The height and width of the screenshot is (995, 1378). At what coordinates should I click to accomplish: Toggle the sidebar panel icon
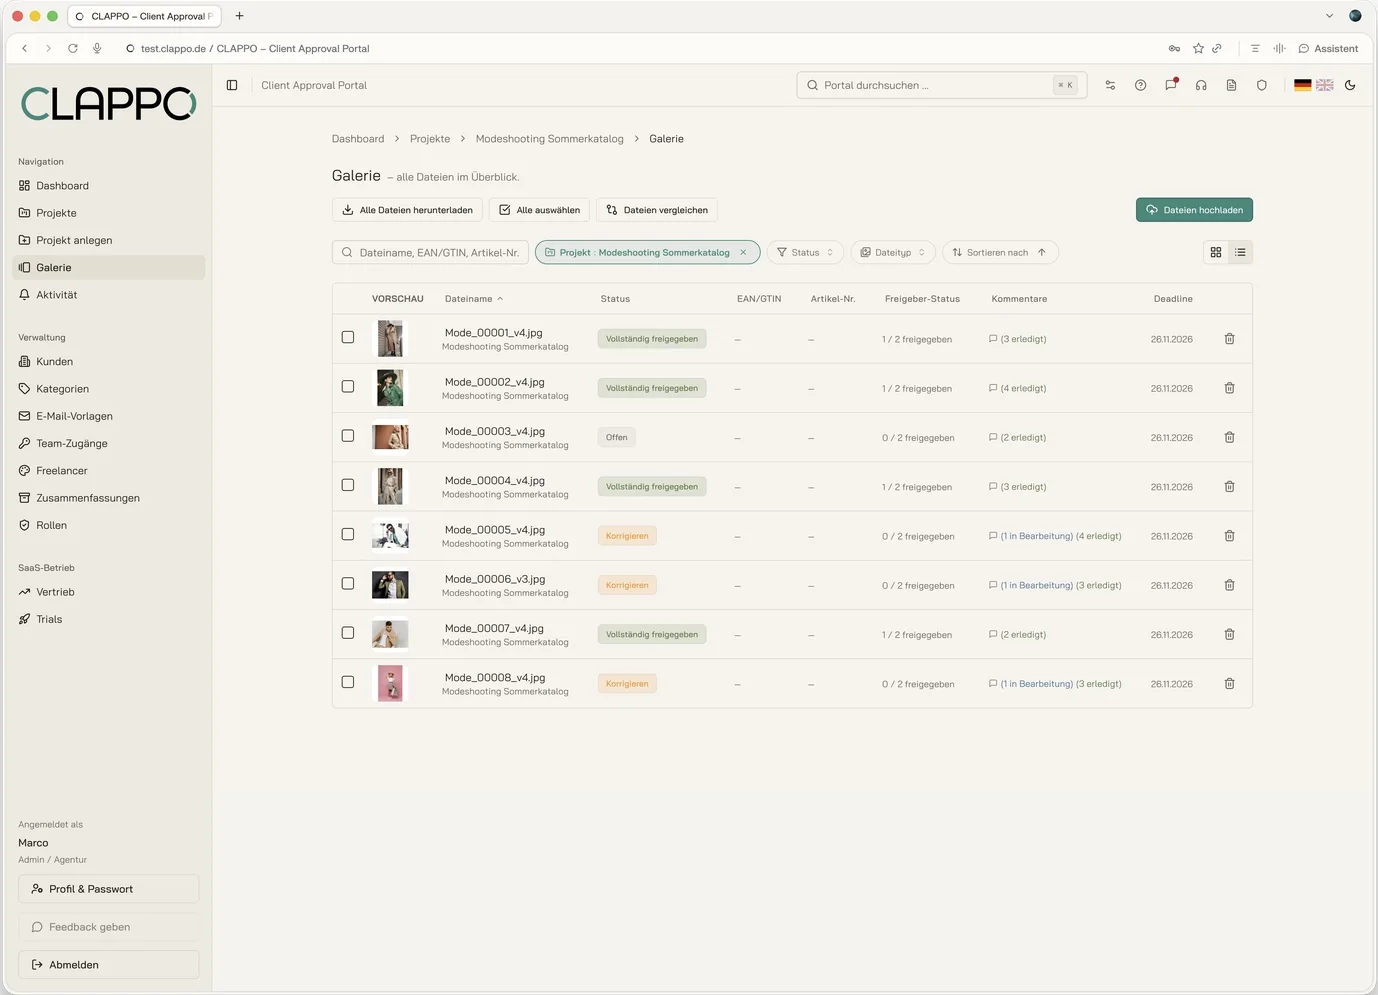coord(232,85)
